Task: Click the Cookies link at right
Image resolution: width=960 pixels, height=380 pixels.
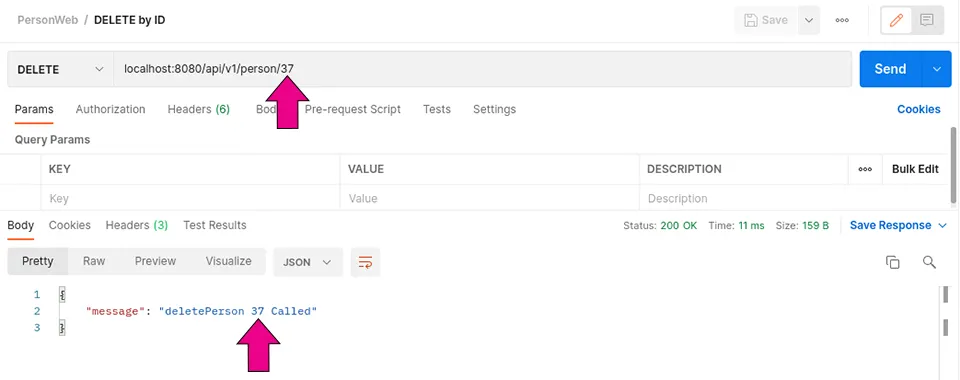Action: click(918, 110)
